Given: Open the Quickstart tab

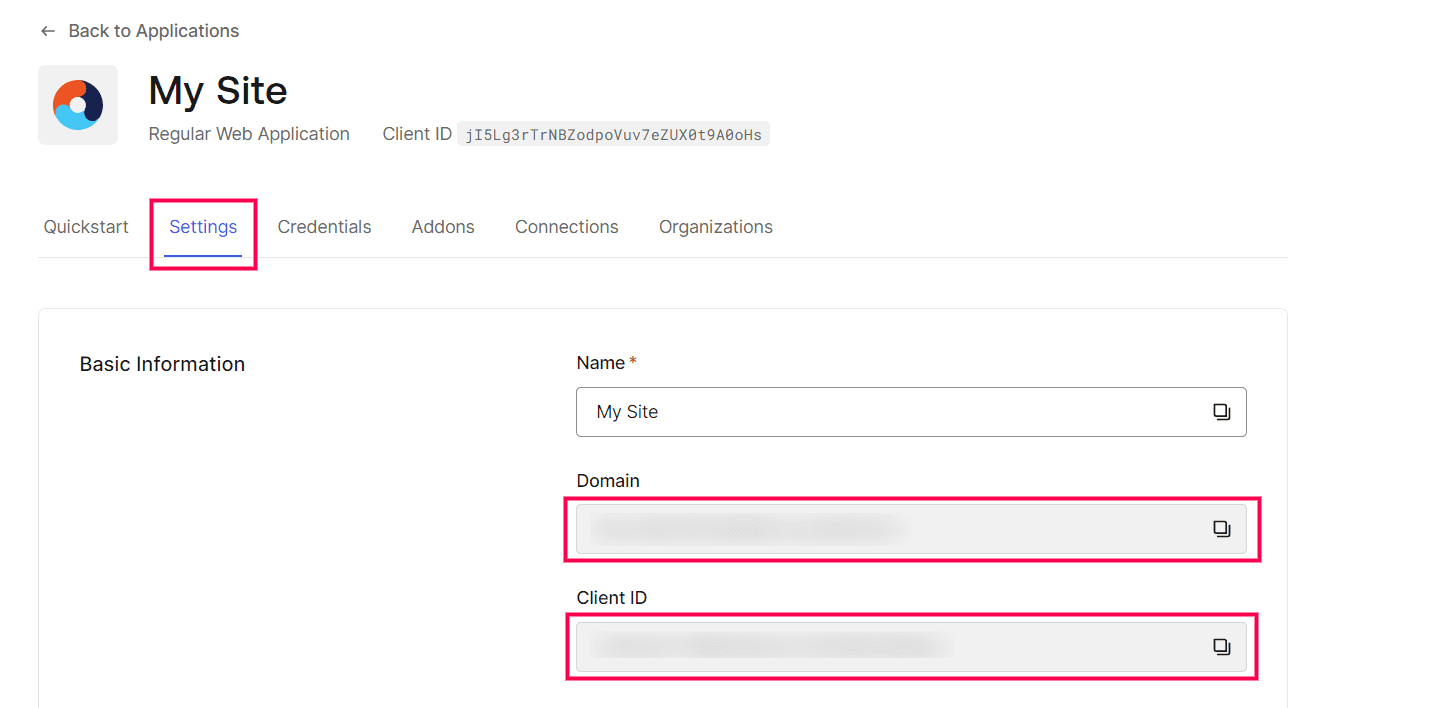Looking at the screenshot, I should [86, 227].
